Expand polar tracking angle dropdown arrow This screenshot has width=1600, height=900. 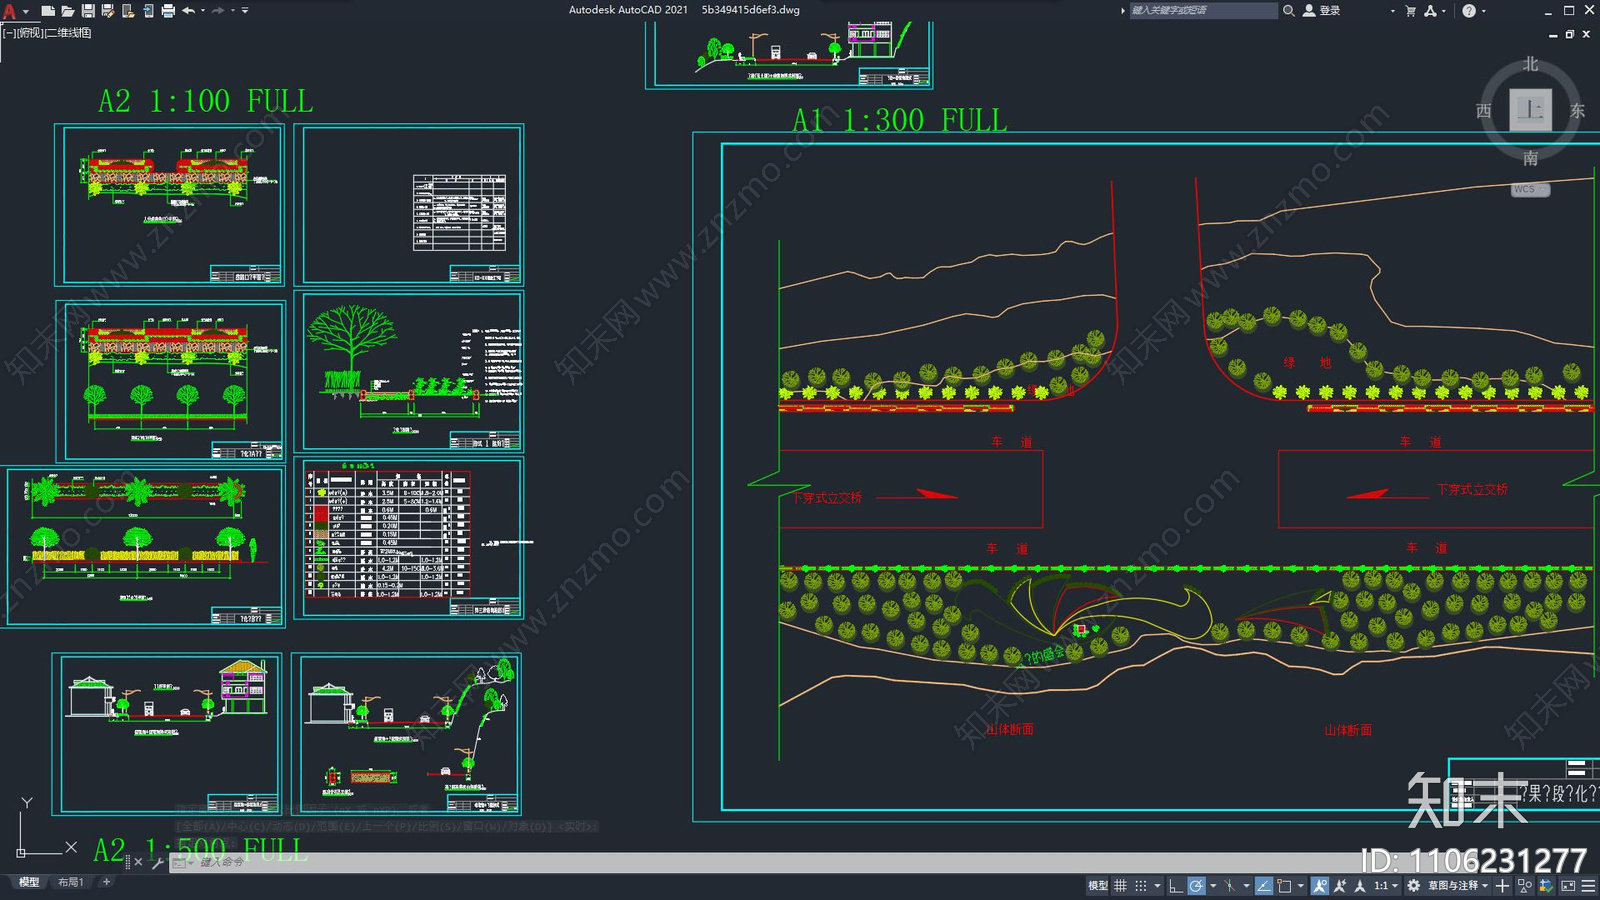click(1213, 886)
